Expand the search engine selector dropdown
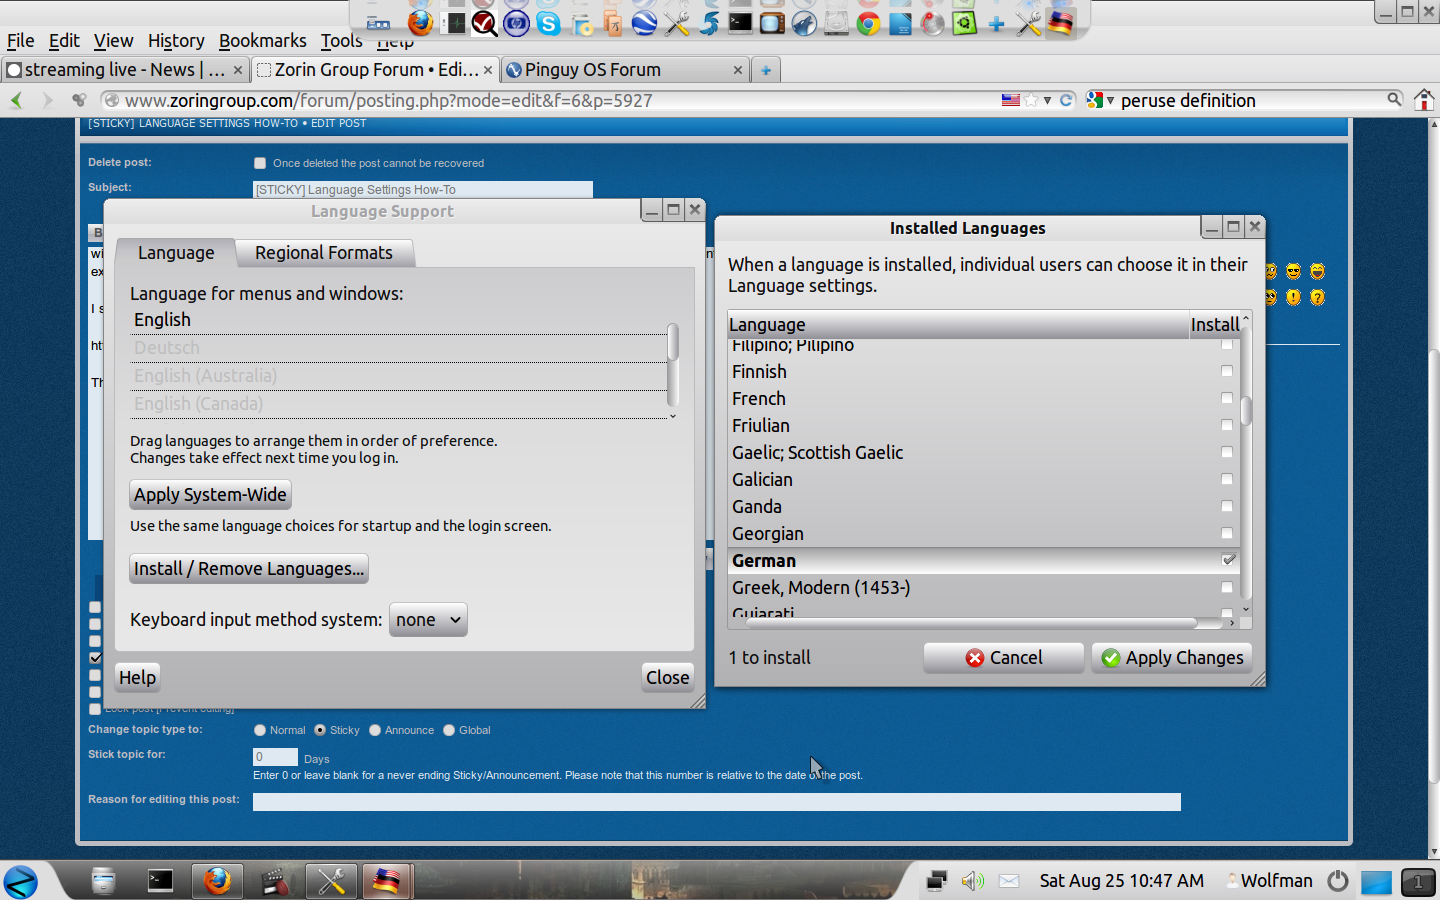The width and height of the screenshot is (1440, 900). pos(1101,100)
